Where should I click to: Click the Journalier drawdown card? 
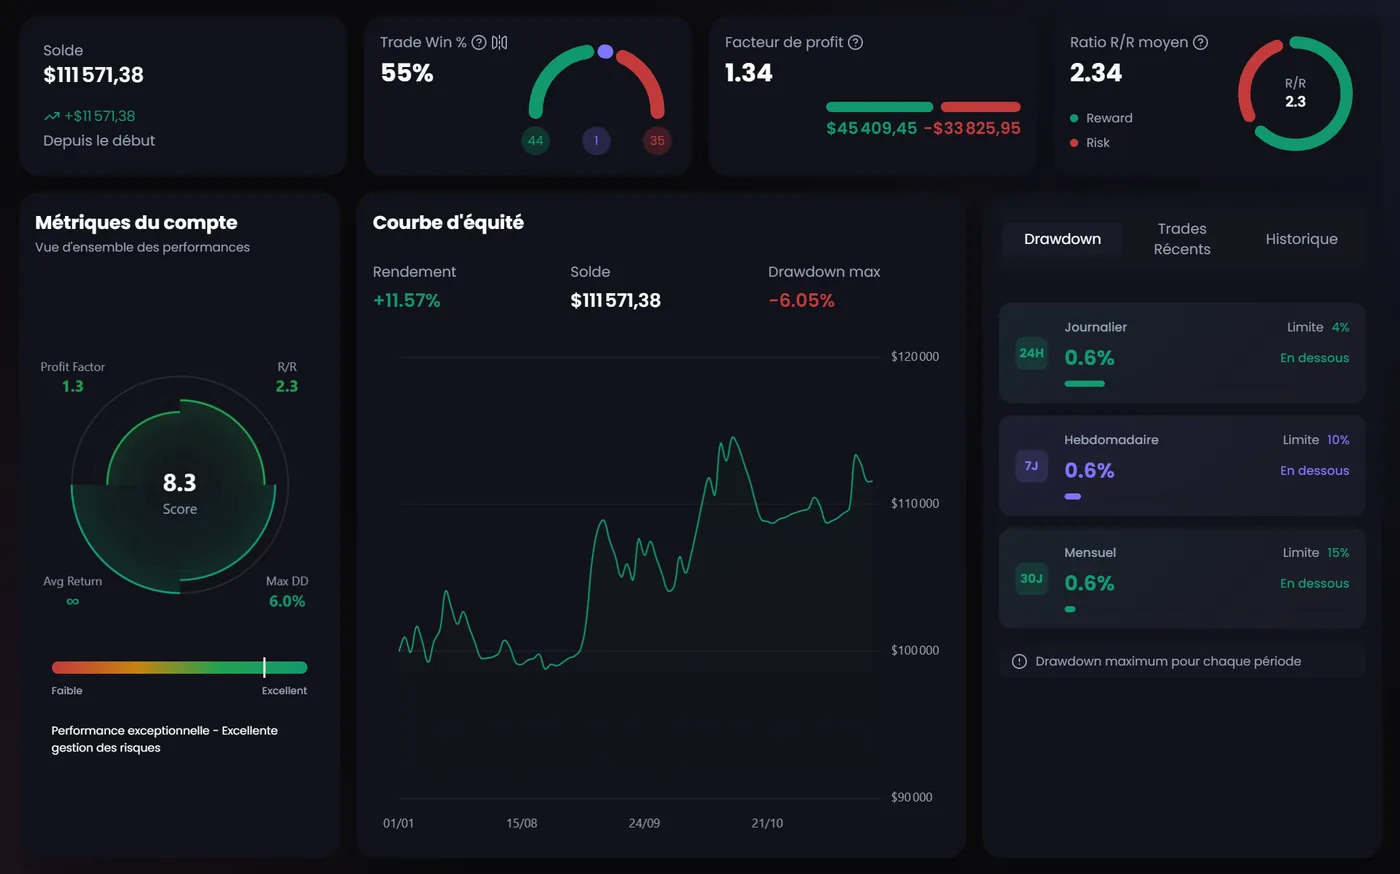[x=1182, y=353]
